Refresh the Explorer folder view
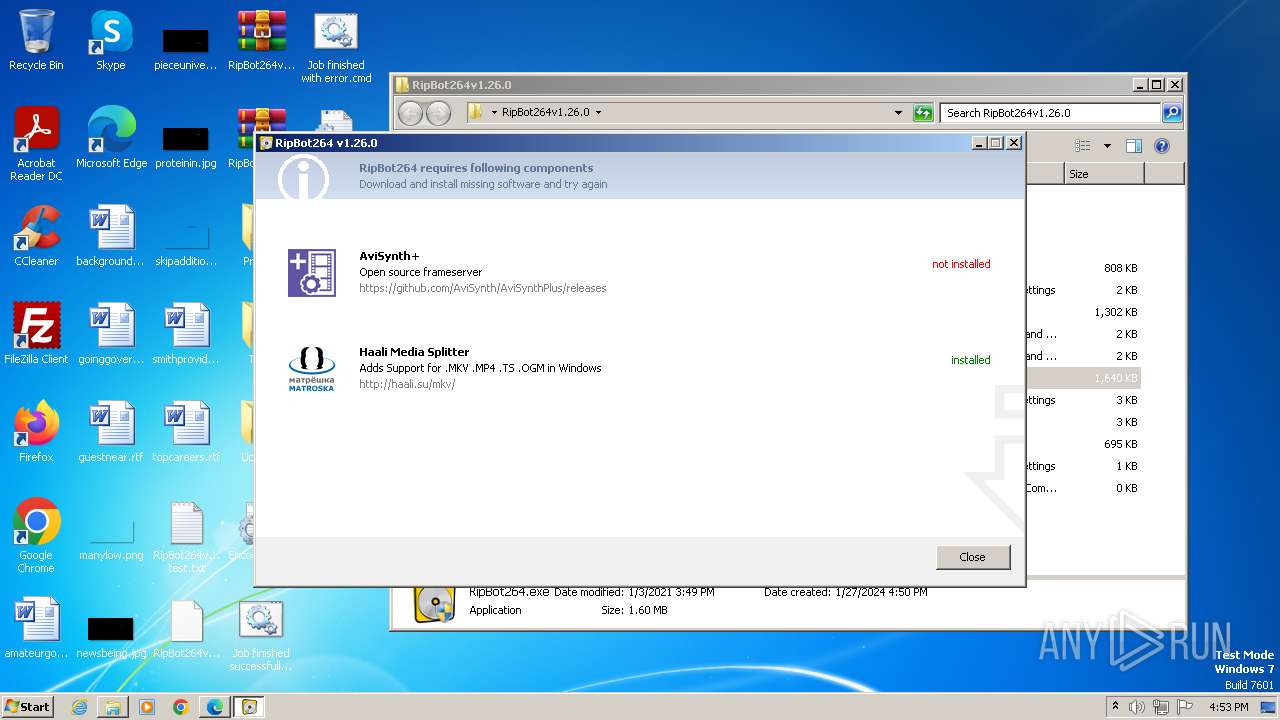Viewport: 1280px width, 720px height. [923, 113]
